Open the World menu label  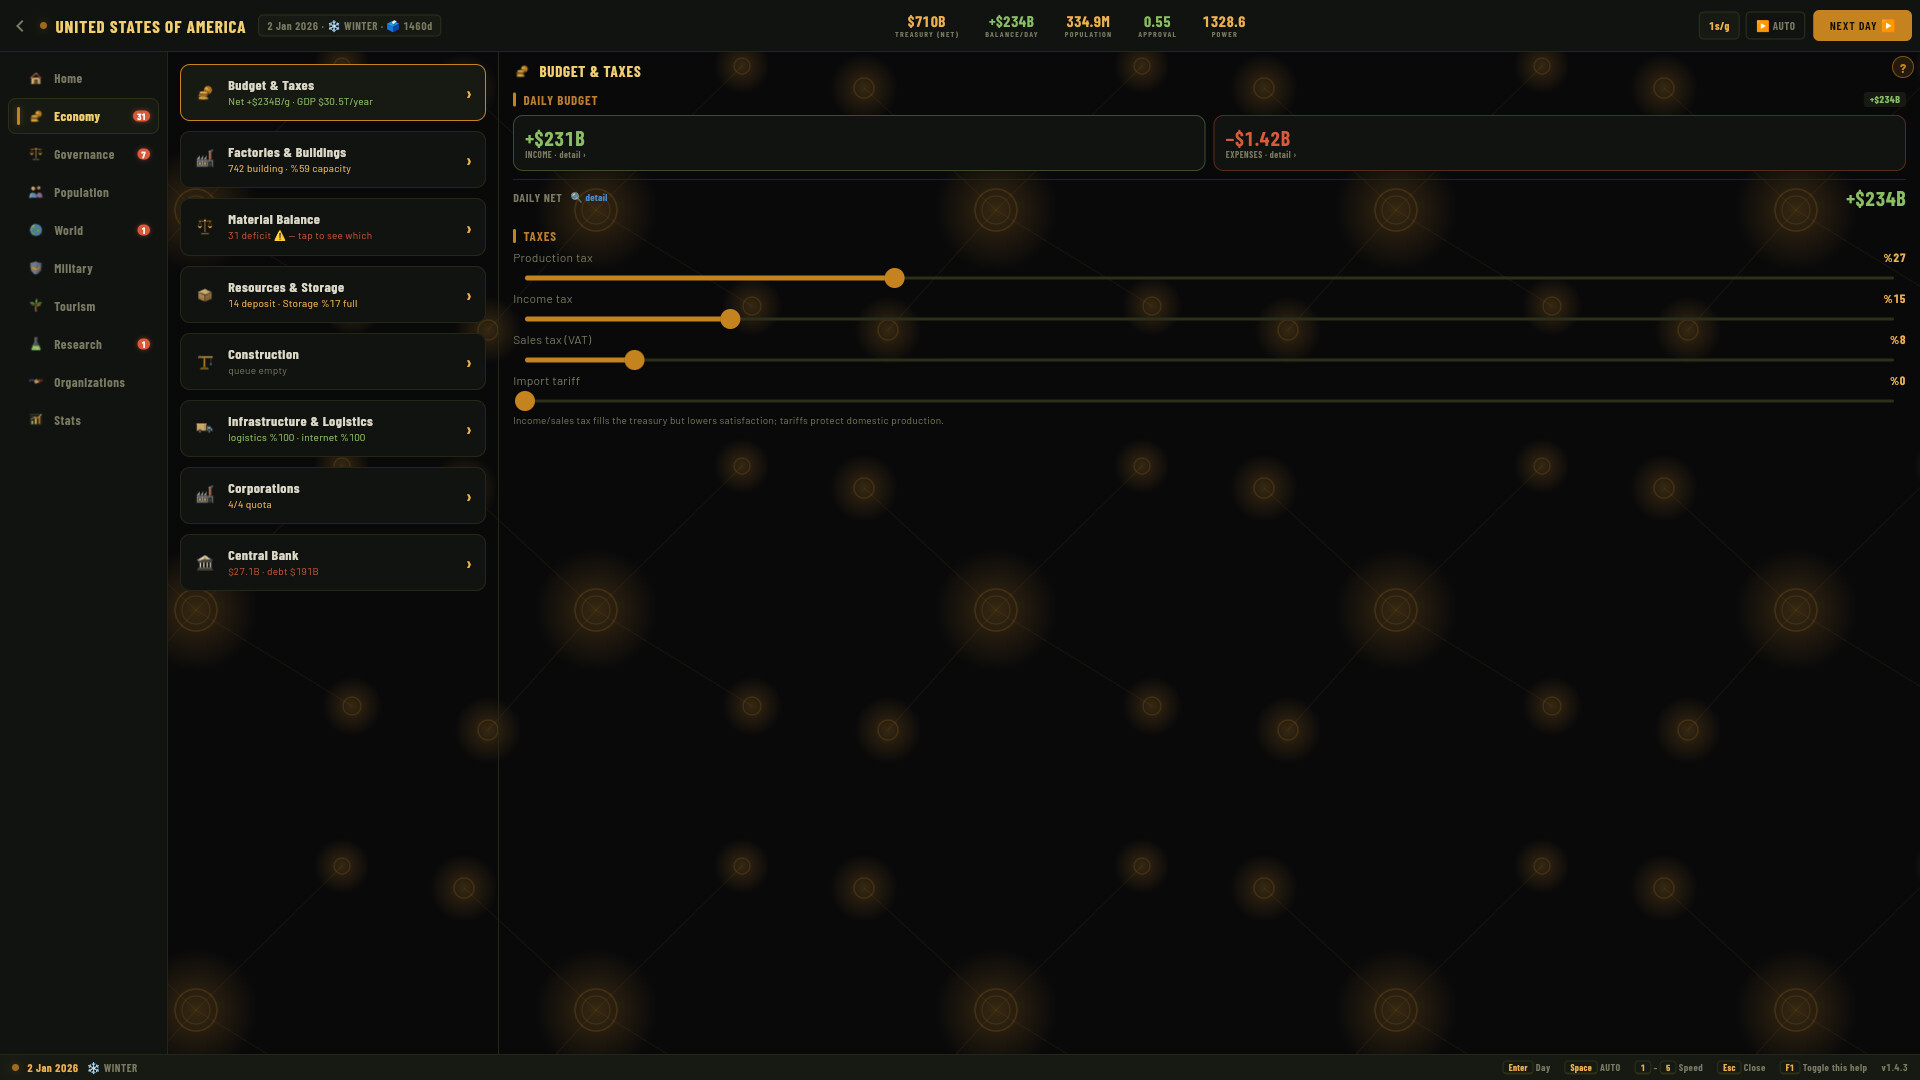(69, 231)
